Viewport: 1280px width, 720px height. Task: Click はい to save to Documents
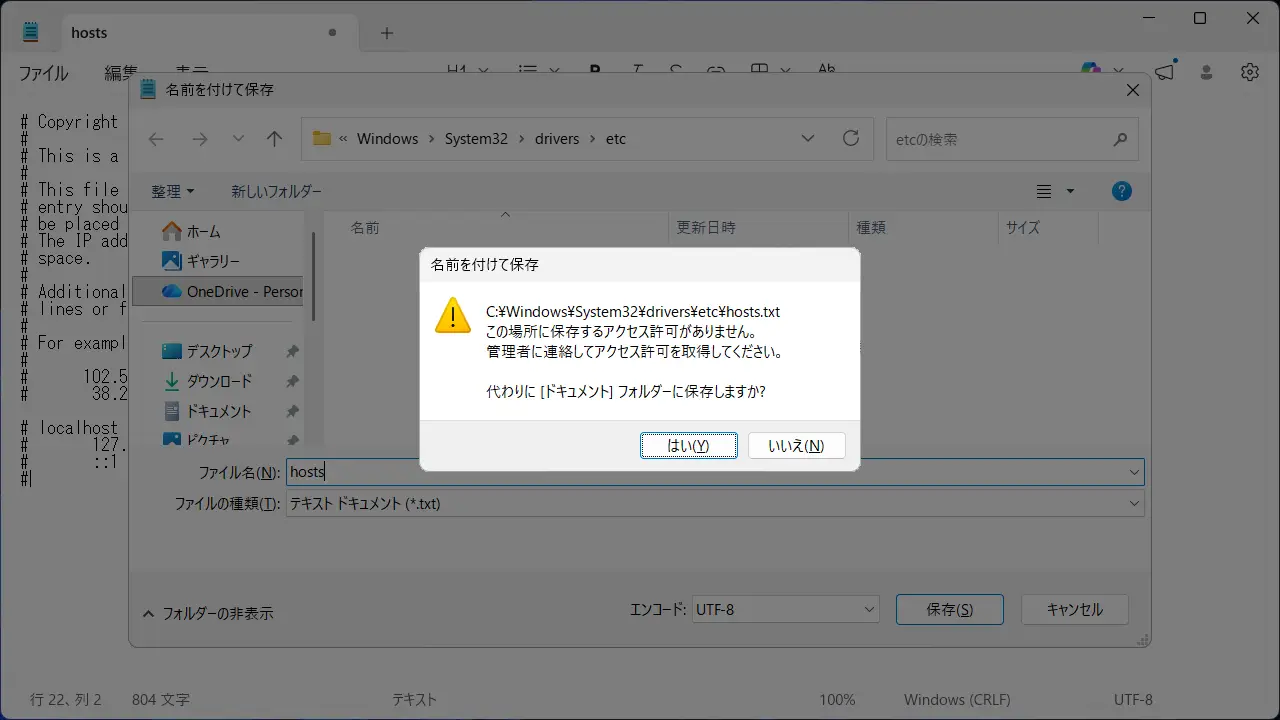(x=689, y=445)
